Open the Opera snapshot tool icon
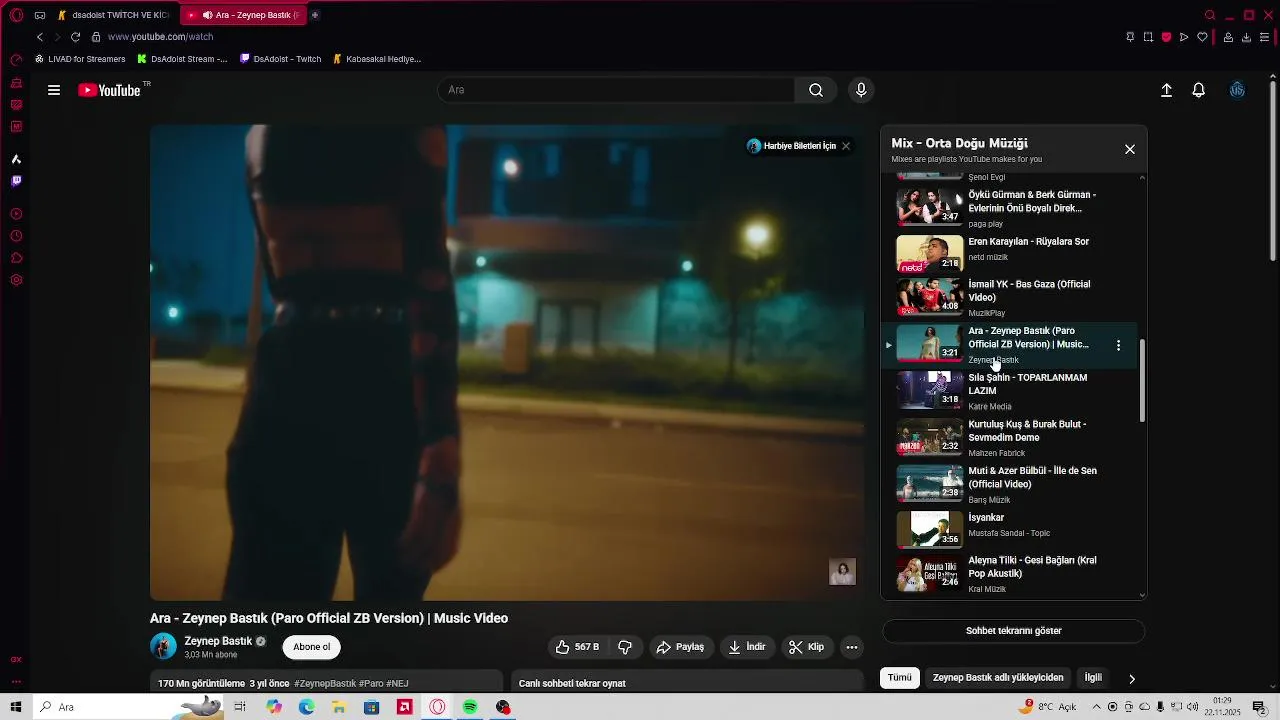The height and width of the screenshot is (720, 1280). (1148, 37)
